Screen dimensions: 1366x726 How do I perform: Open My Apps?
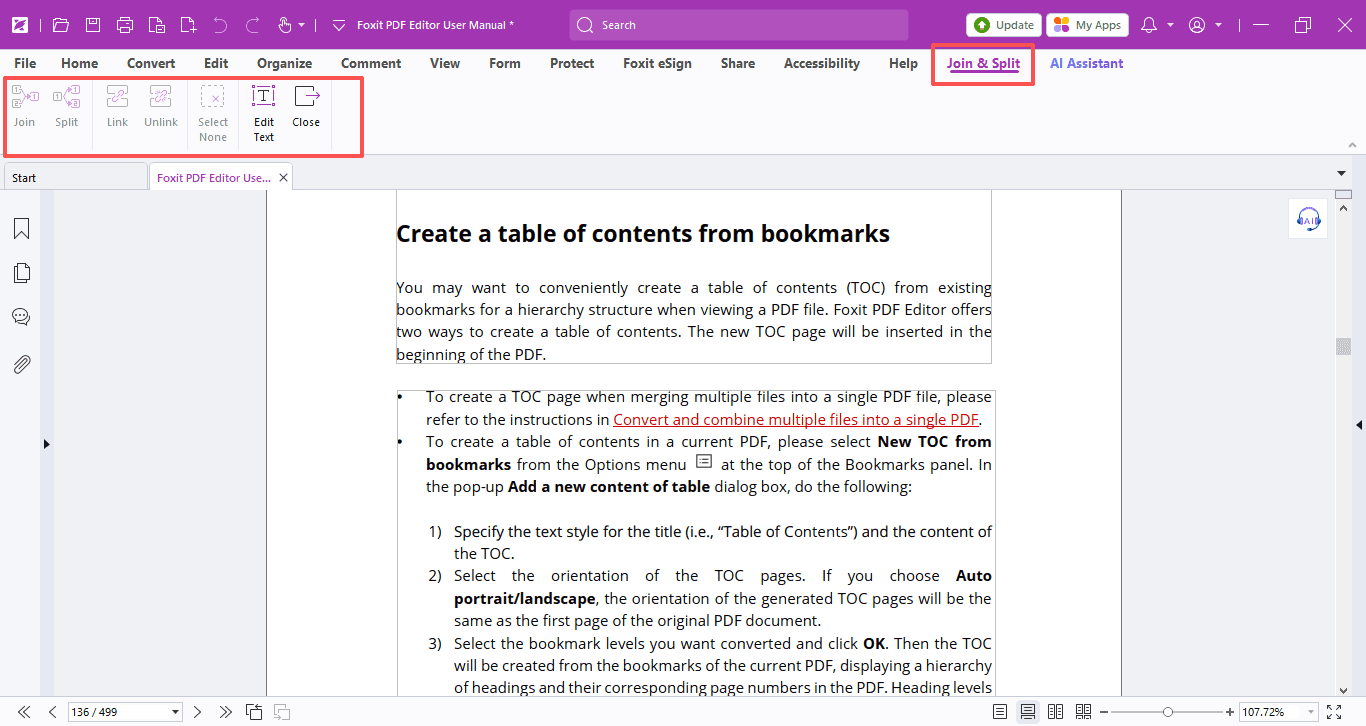click(1088, 25)
